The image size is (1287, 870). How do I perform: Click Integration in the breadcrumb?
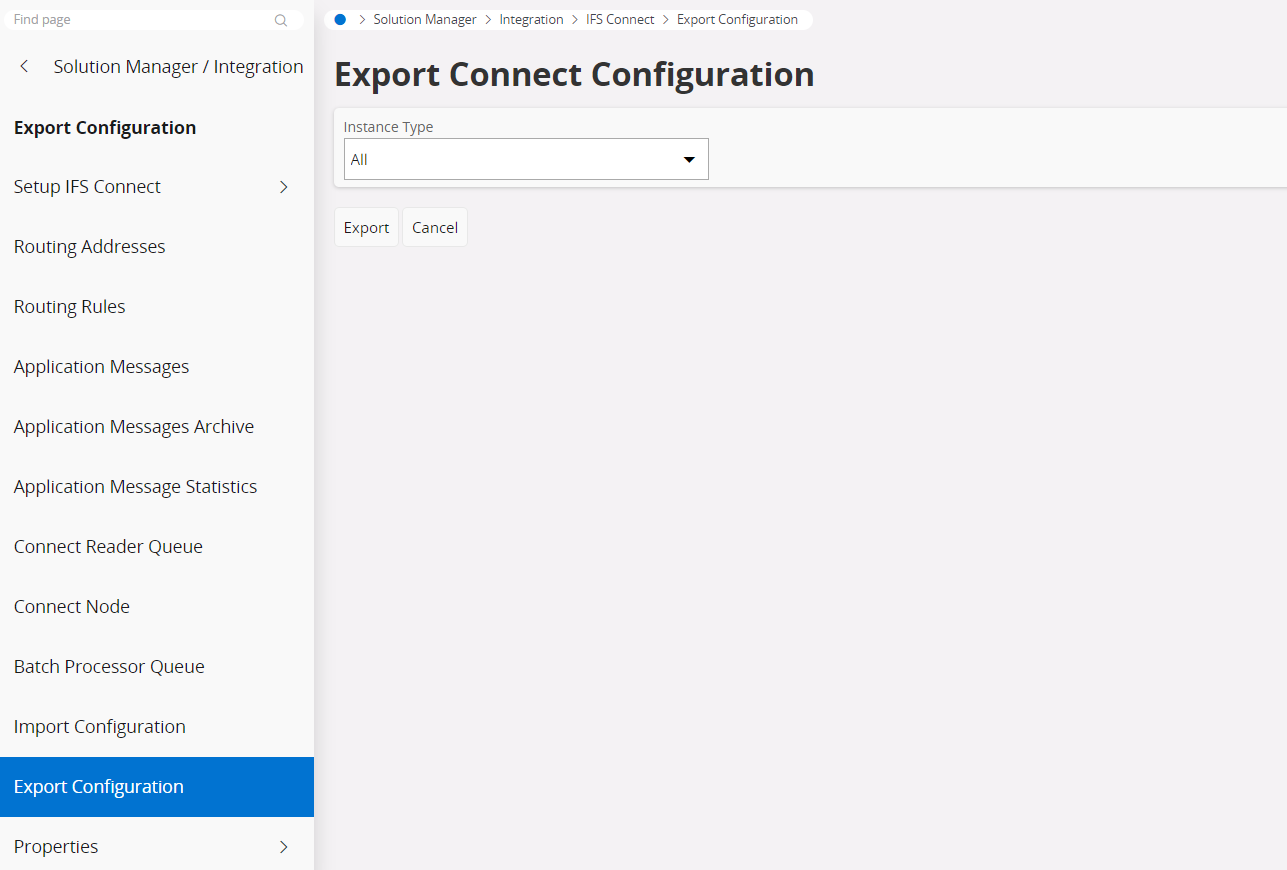point(531,19)
